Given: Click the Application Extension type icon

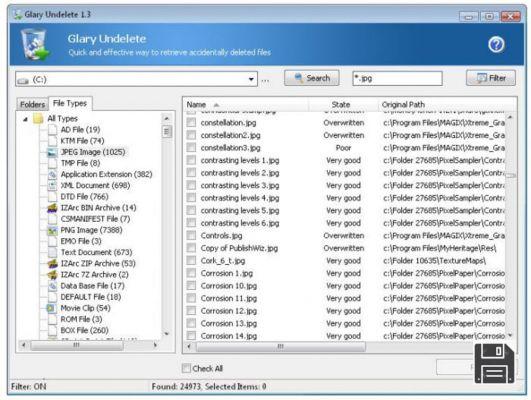Looking at the screenshot, I should (52, 174).
